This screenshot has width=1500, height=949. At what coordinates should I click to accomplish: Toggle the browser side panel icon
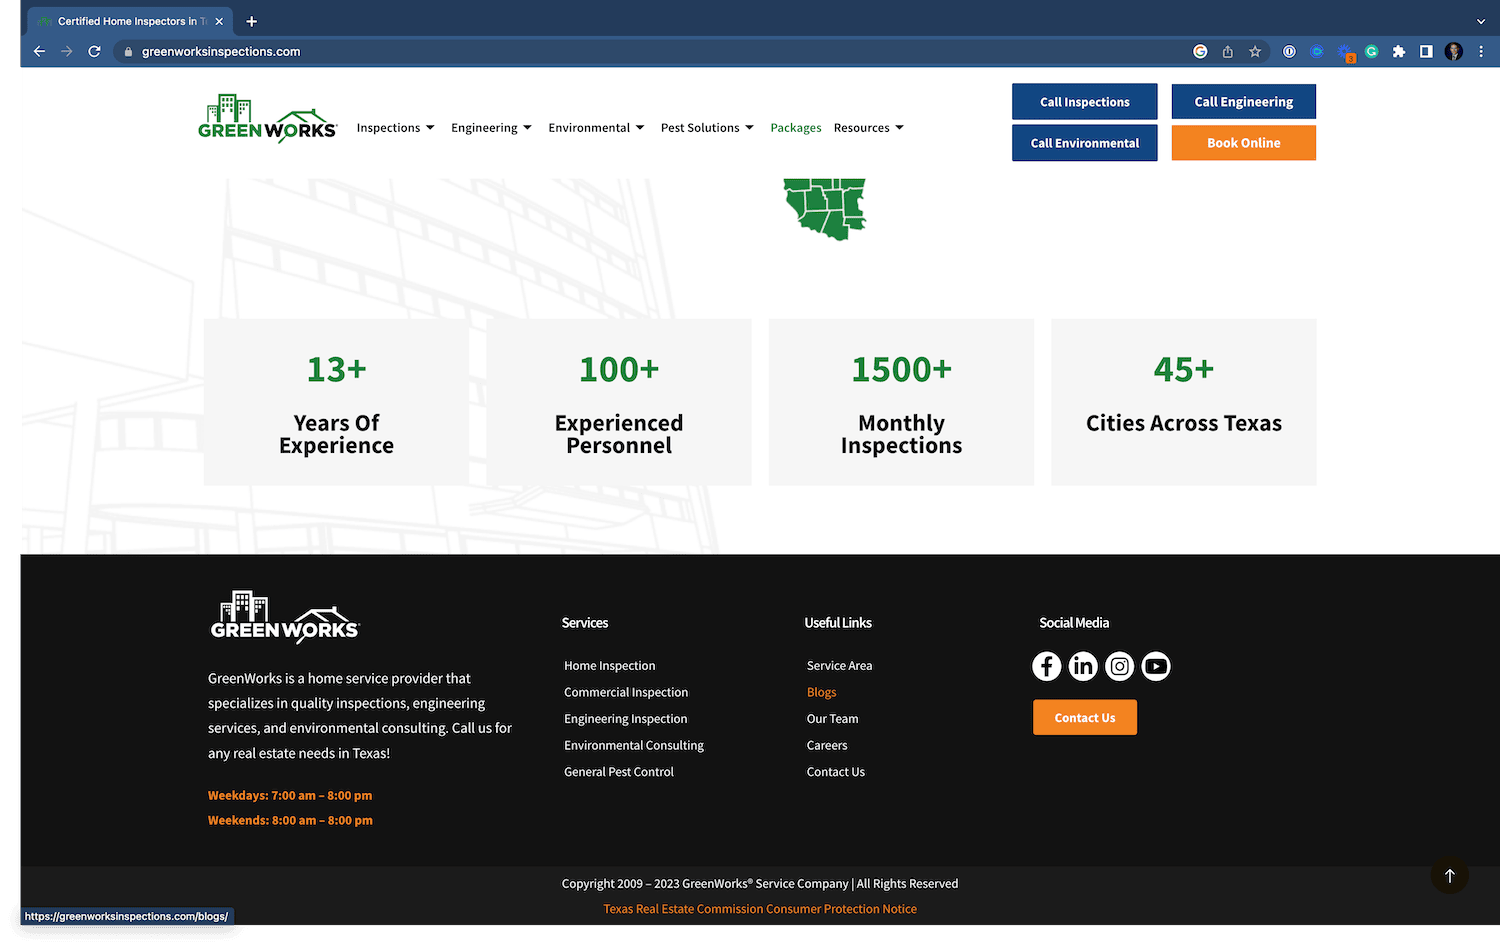coord(1426,51)
